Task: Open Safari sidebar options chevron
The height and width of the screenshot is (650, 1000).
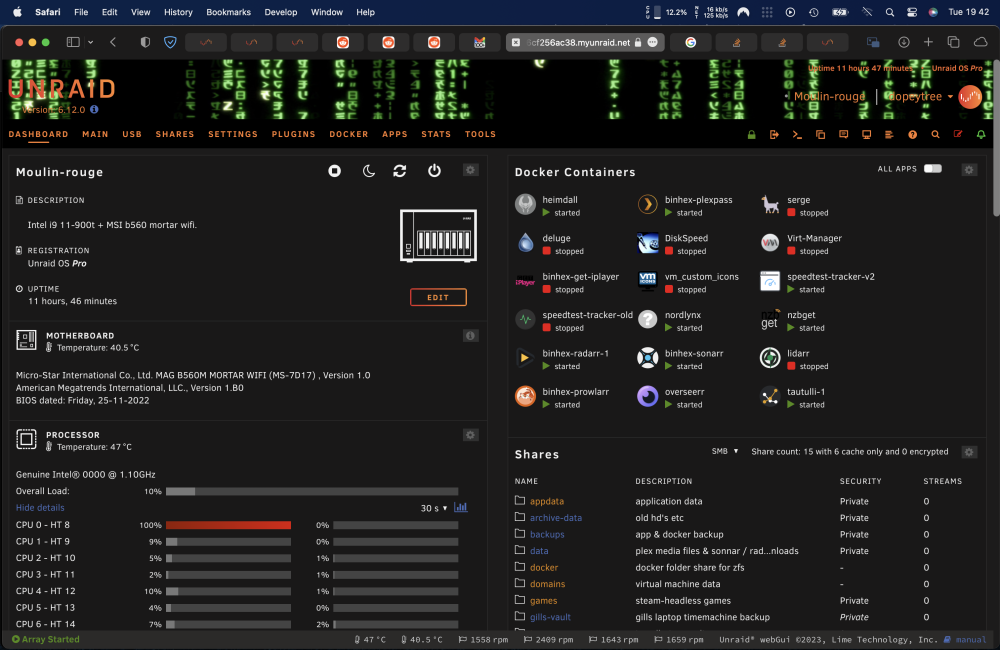Action: click(x=91, y=42)
